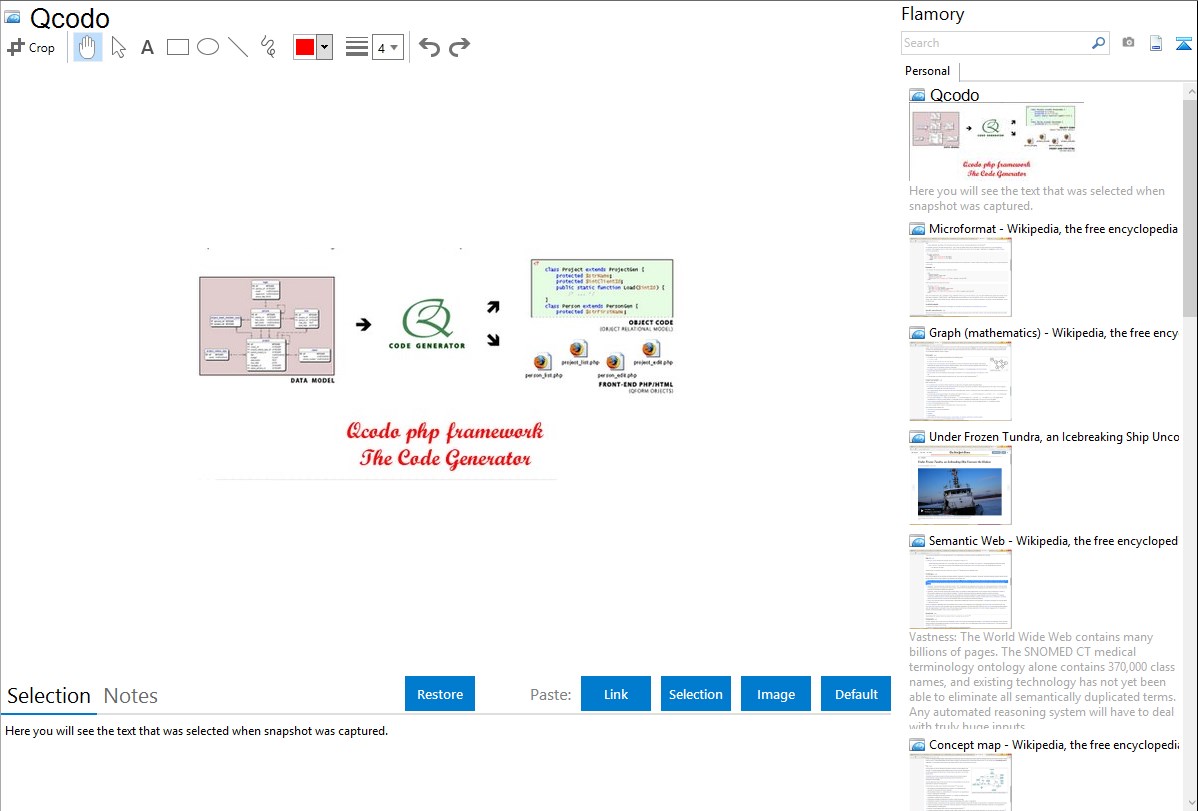Click the blue collapse panel icon
The height and width of the screenshot is (811, 1198).
(x=1183, y=43)
